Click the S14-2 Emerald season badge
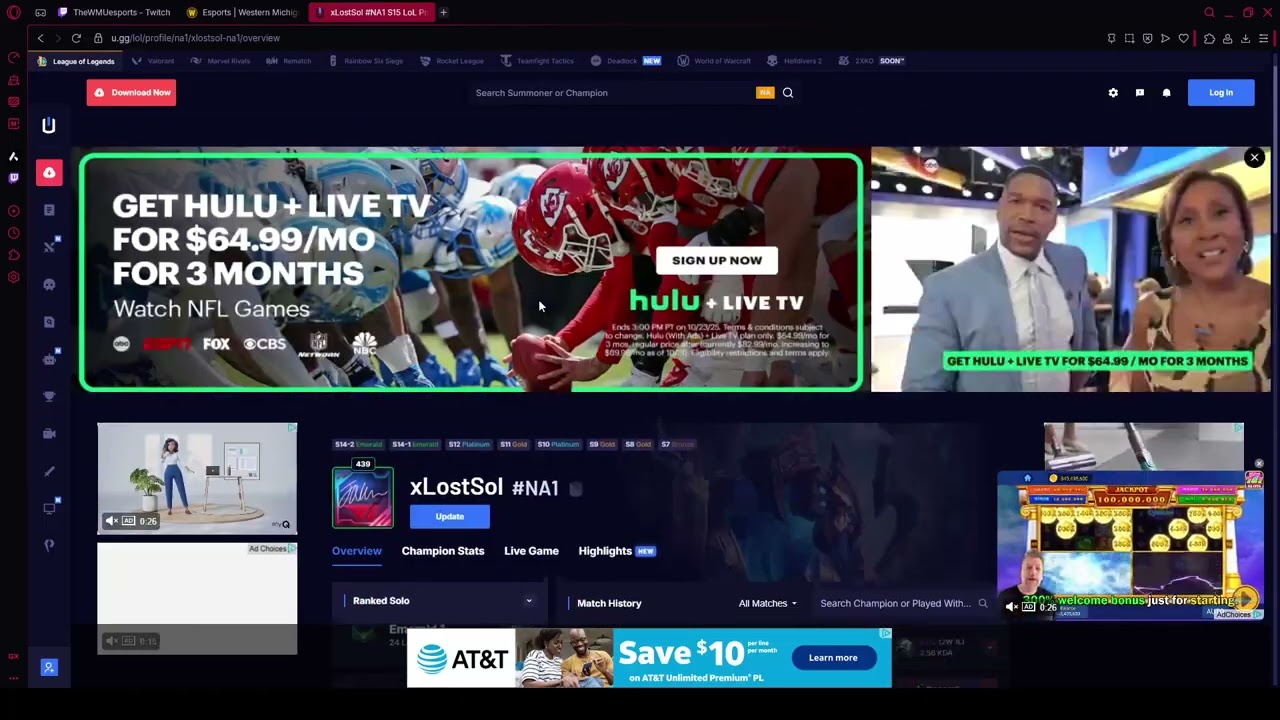The image size is (1280, 720). pos(358,444)
